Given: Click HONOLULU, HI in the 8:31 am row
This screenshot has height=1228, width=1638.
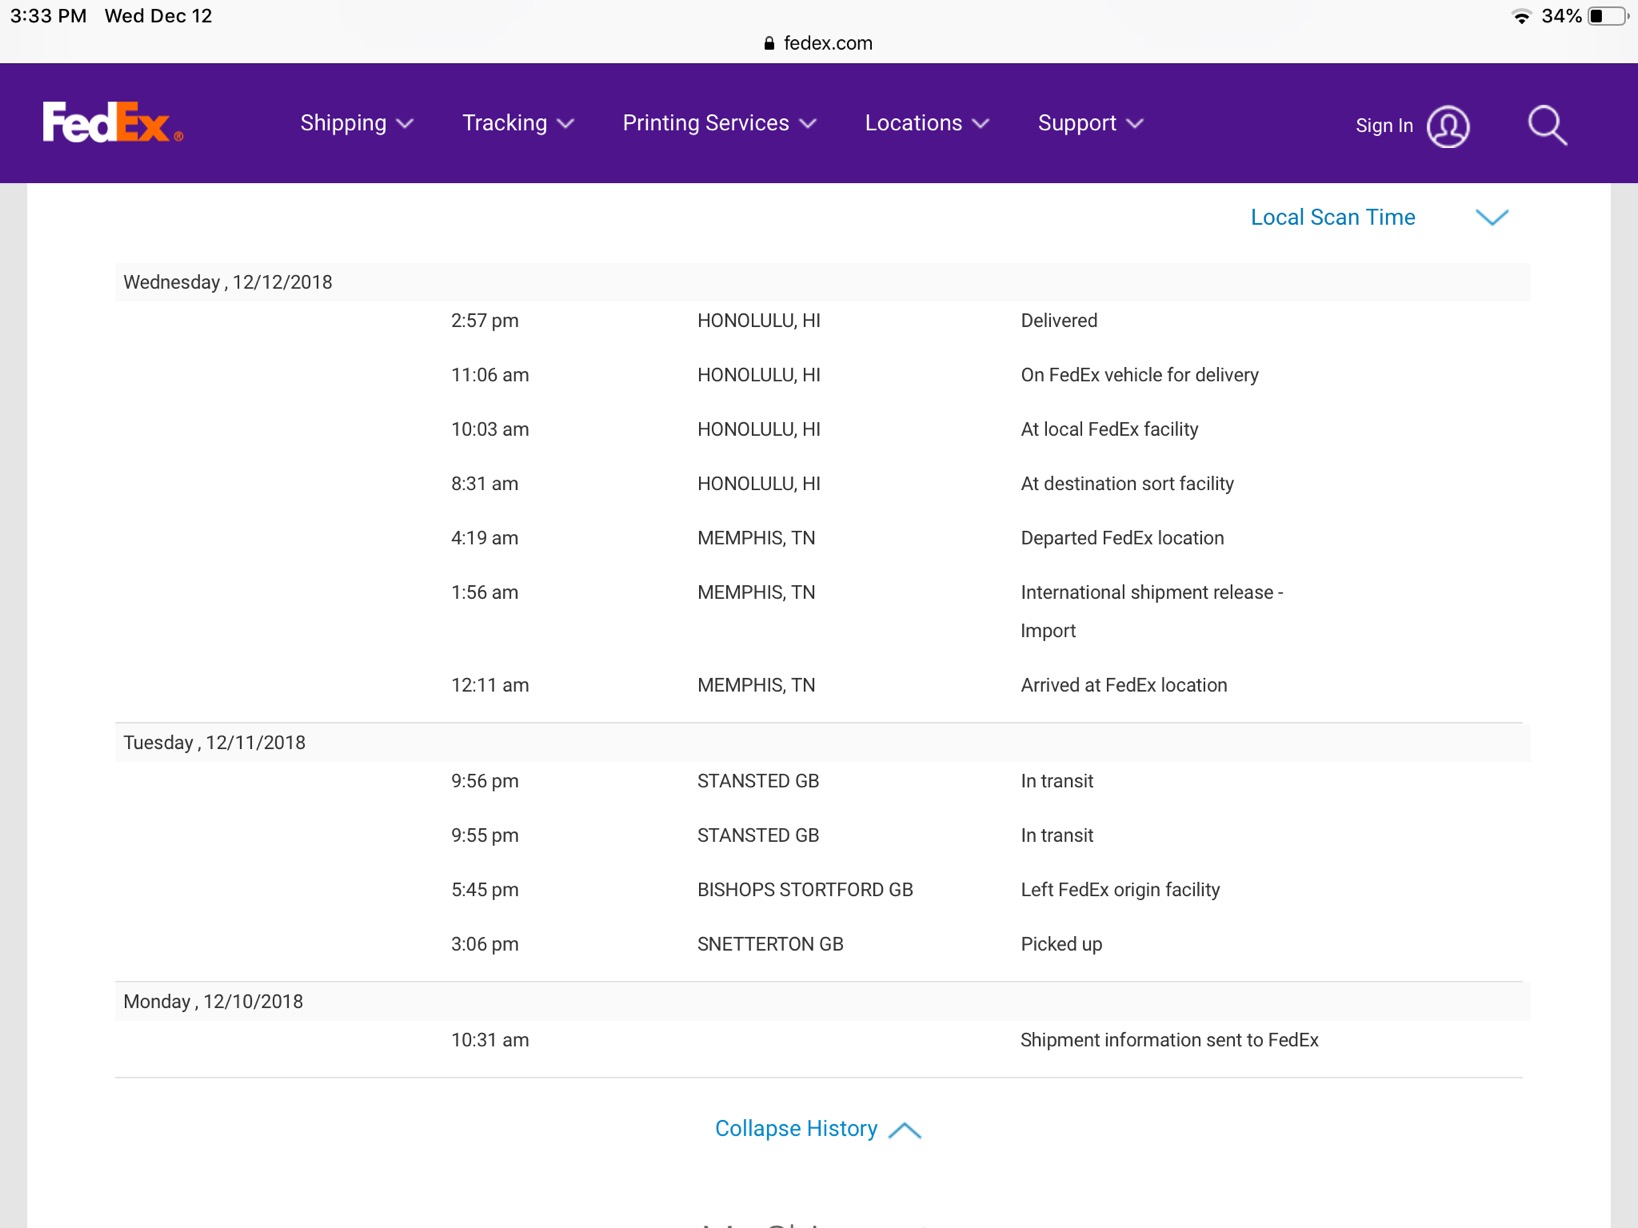Looking at the screenshot, I should [759, 483].
